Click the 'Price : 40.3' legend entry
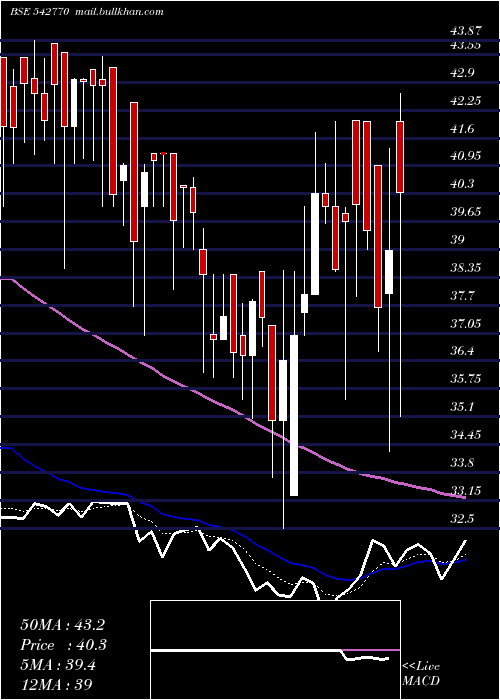The image size is (500, 700). (x=64, y=645)
